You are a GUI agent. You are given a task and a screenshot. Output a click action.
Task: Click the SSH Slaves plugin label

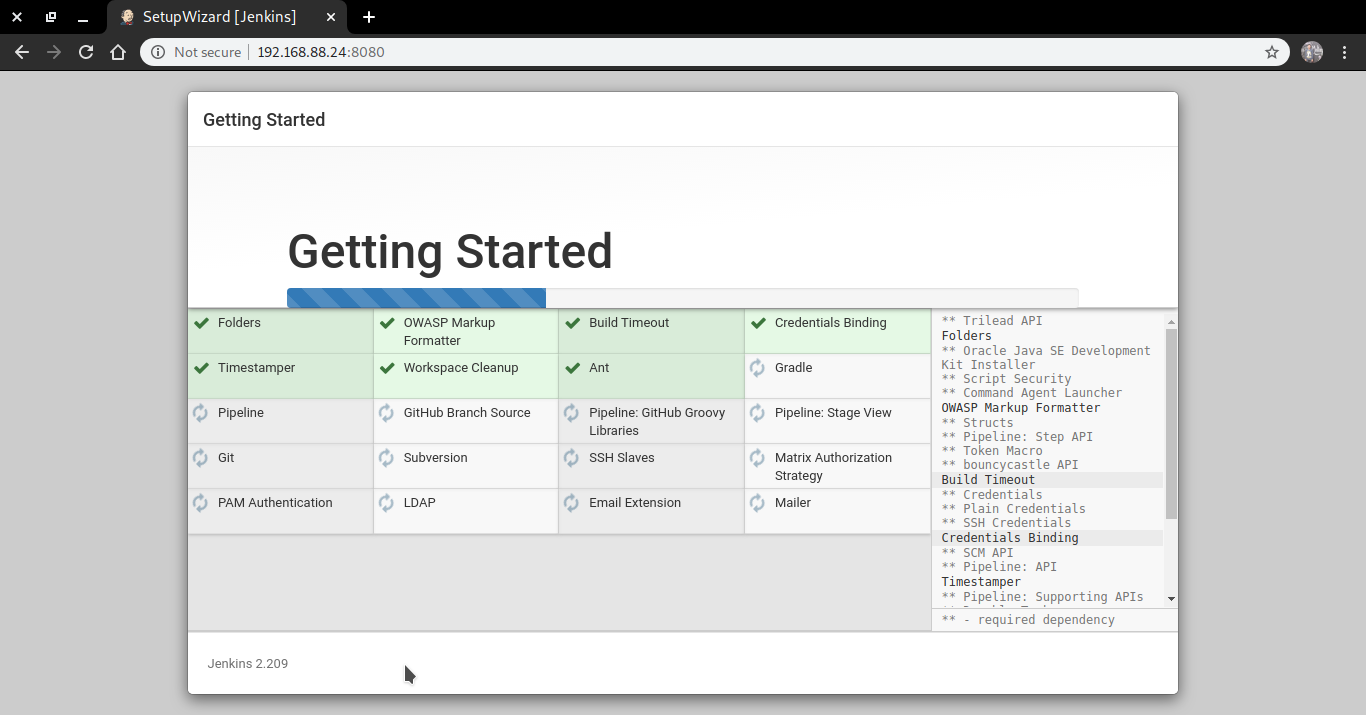(x=622, y=458)
